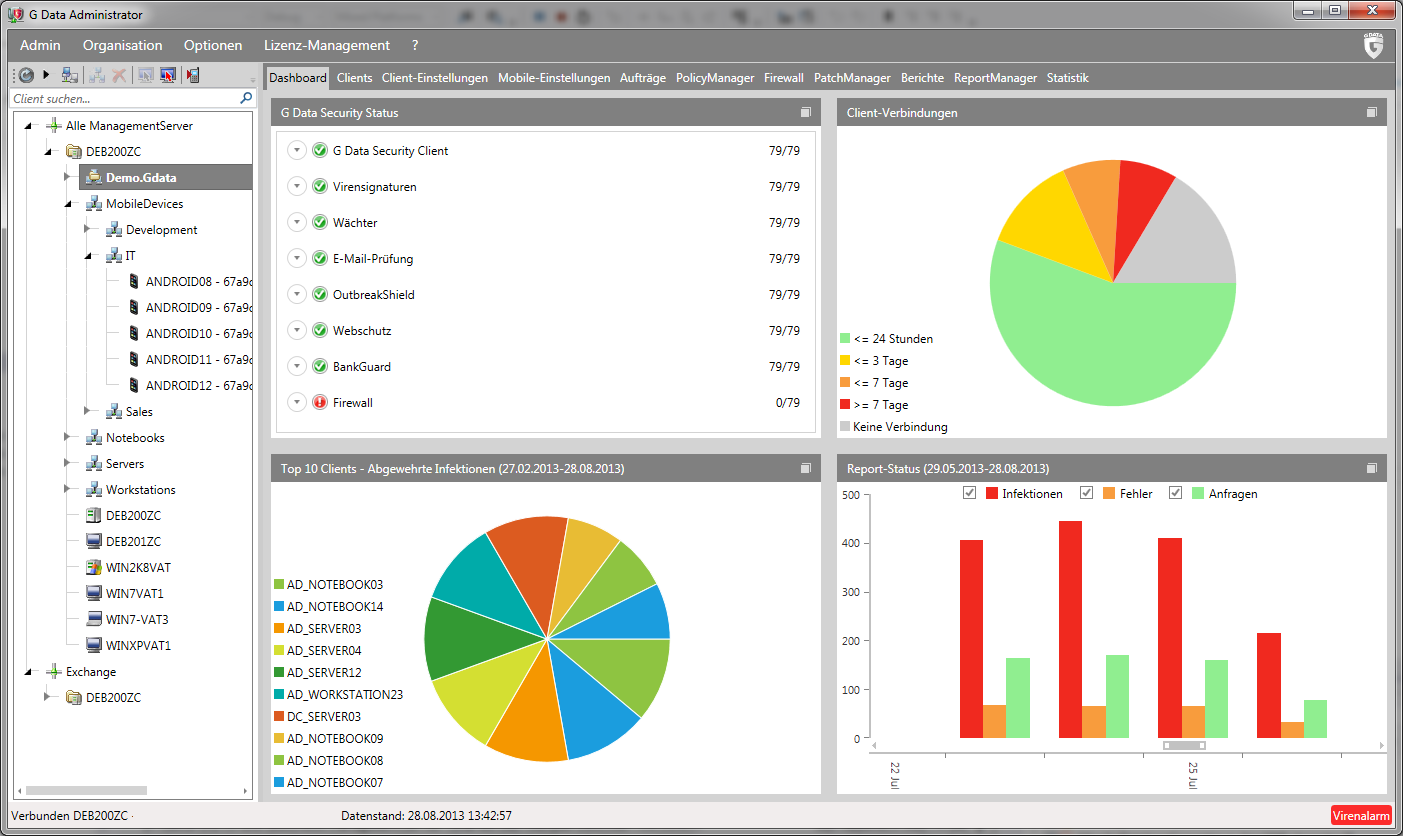Disable the Anfragen series checkbox

[1176, 493]
